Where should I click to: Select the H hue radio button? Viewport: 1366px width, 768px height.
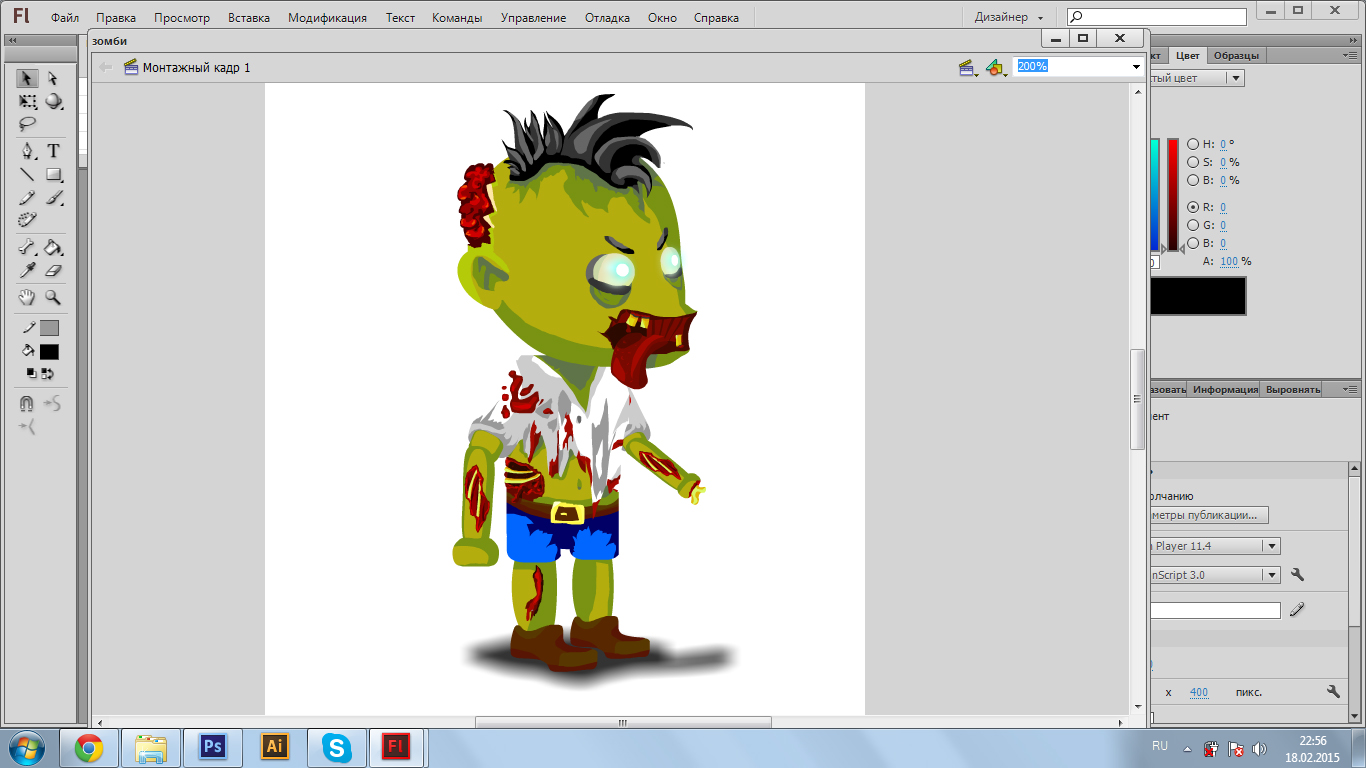pos(1193,144)
